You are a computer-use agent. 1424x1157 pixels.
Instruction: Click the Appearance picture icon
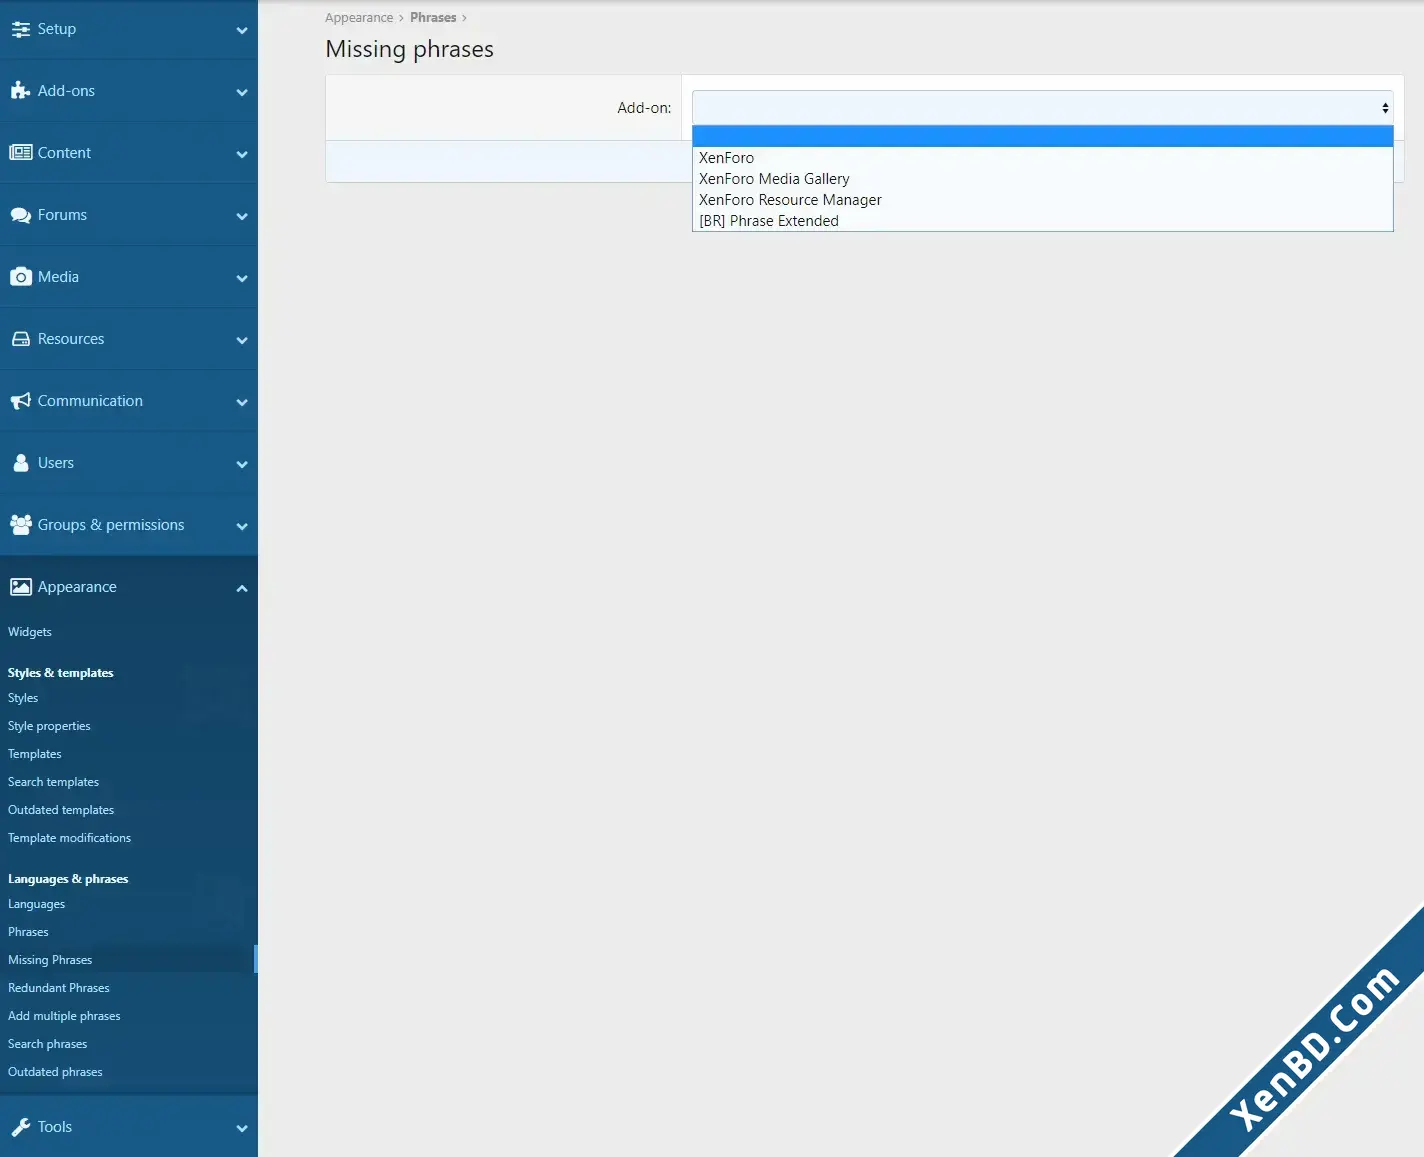pyautogui.click(x=20, y=587)
